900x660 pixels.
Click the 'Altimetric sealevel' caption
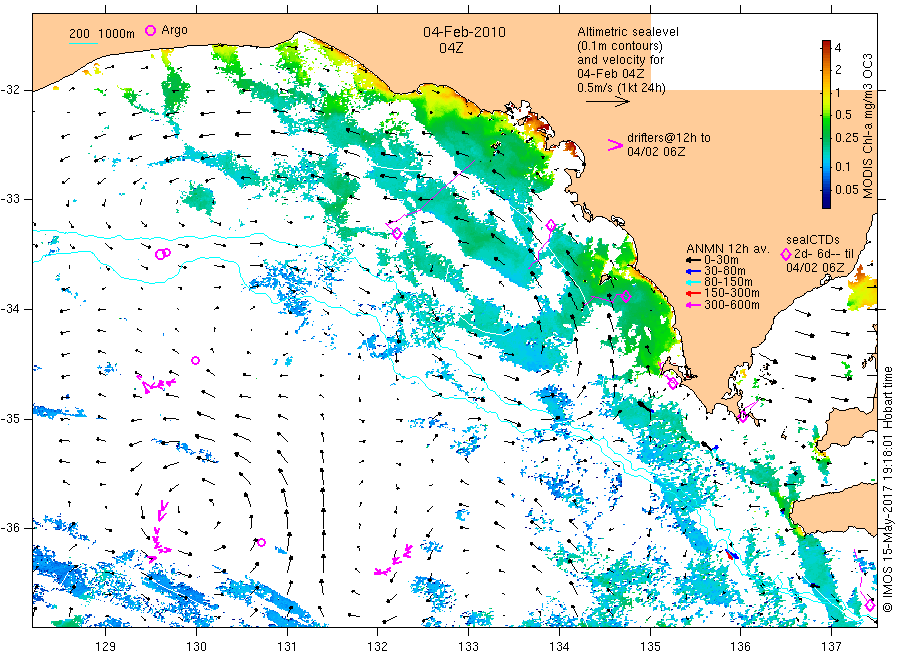628,32
